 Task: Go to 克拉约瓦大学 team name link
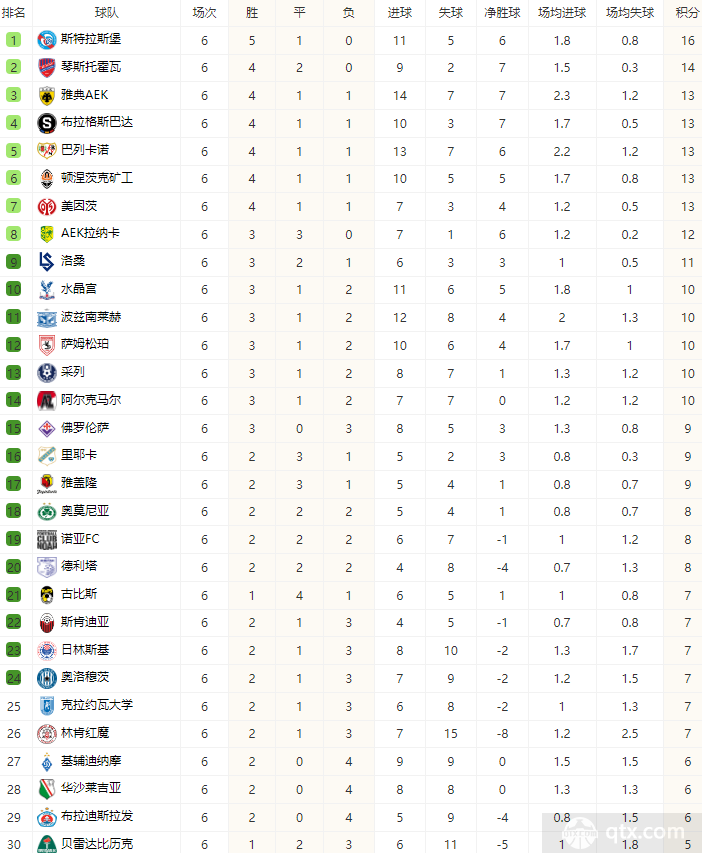click(x=97, y=705)
